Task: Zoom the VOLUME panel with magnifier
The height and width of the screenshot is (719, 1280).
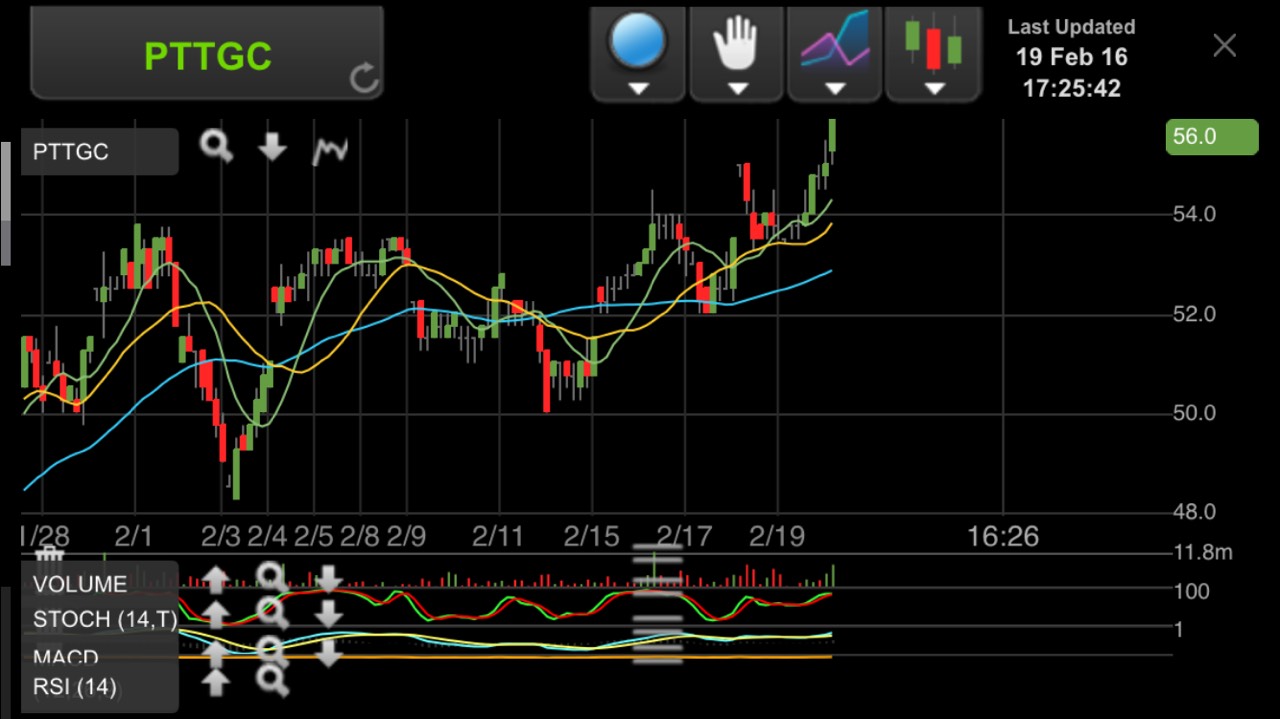Action: tap(271, 577)
